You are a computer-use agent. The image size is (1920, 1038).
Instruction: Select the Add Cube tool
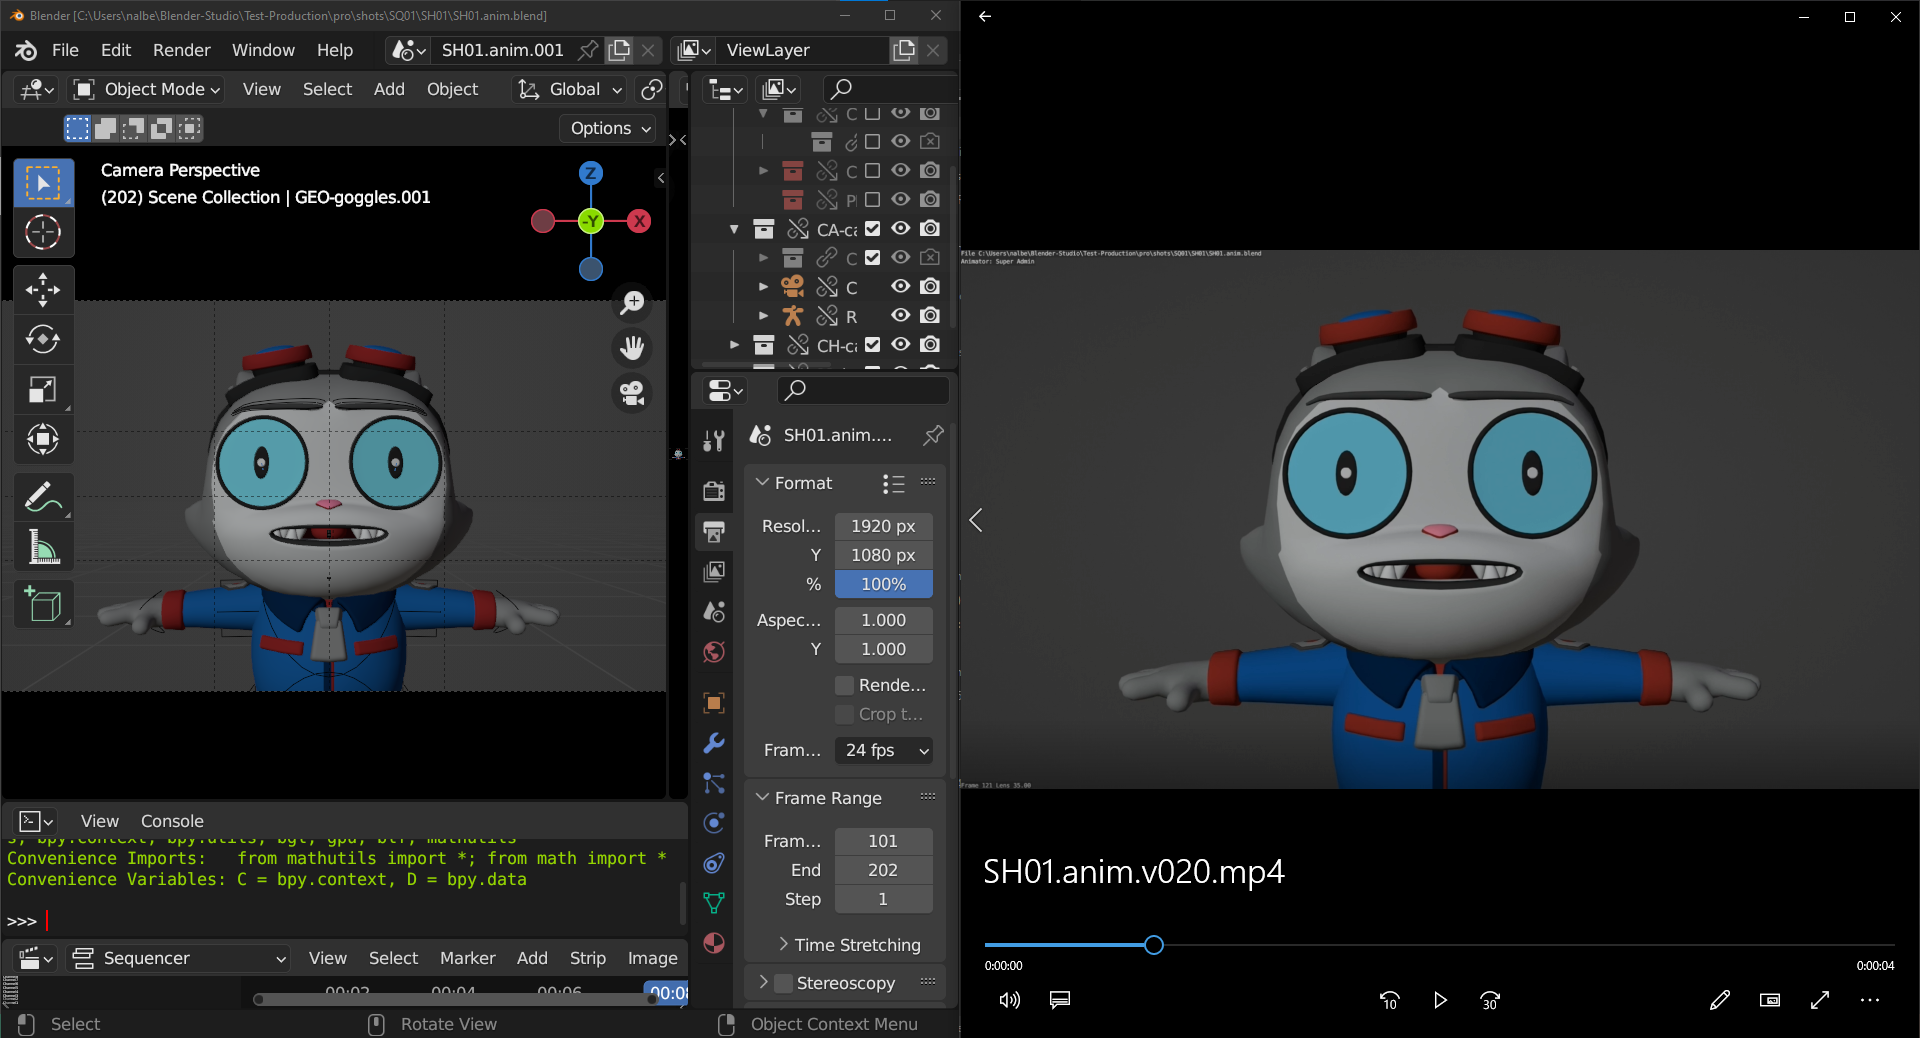(43, 604)
